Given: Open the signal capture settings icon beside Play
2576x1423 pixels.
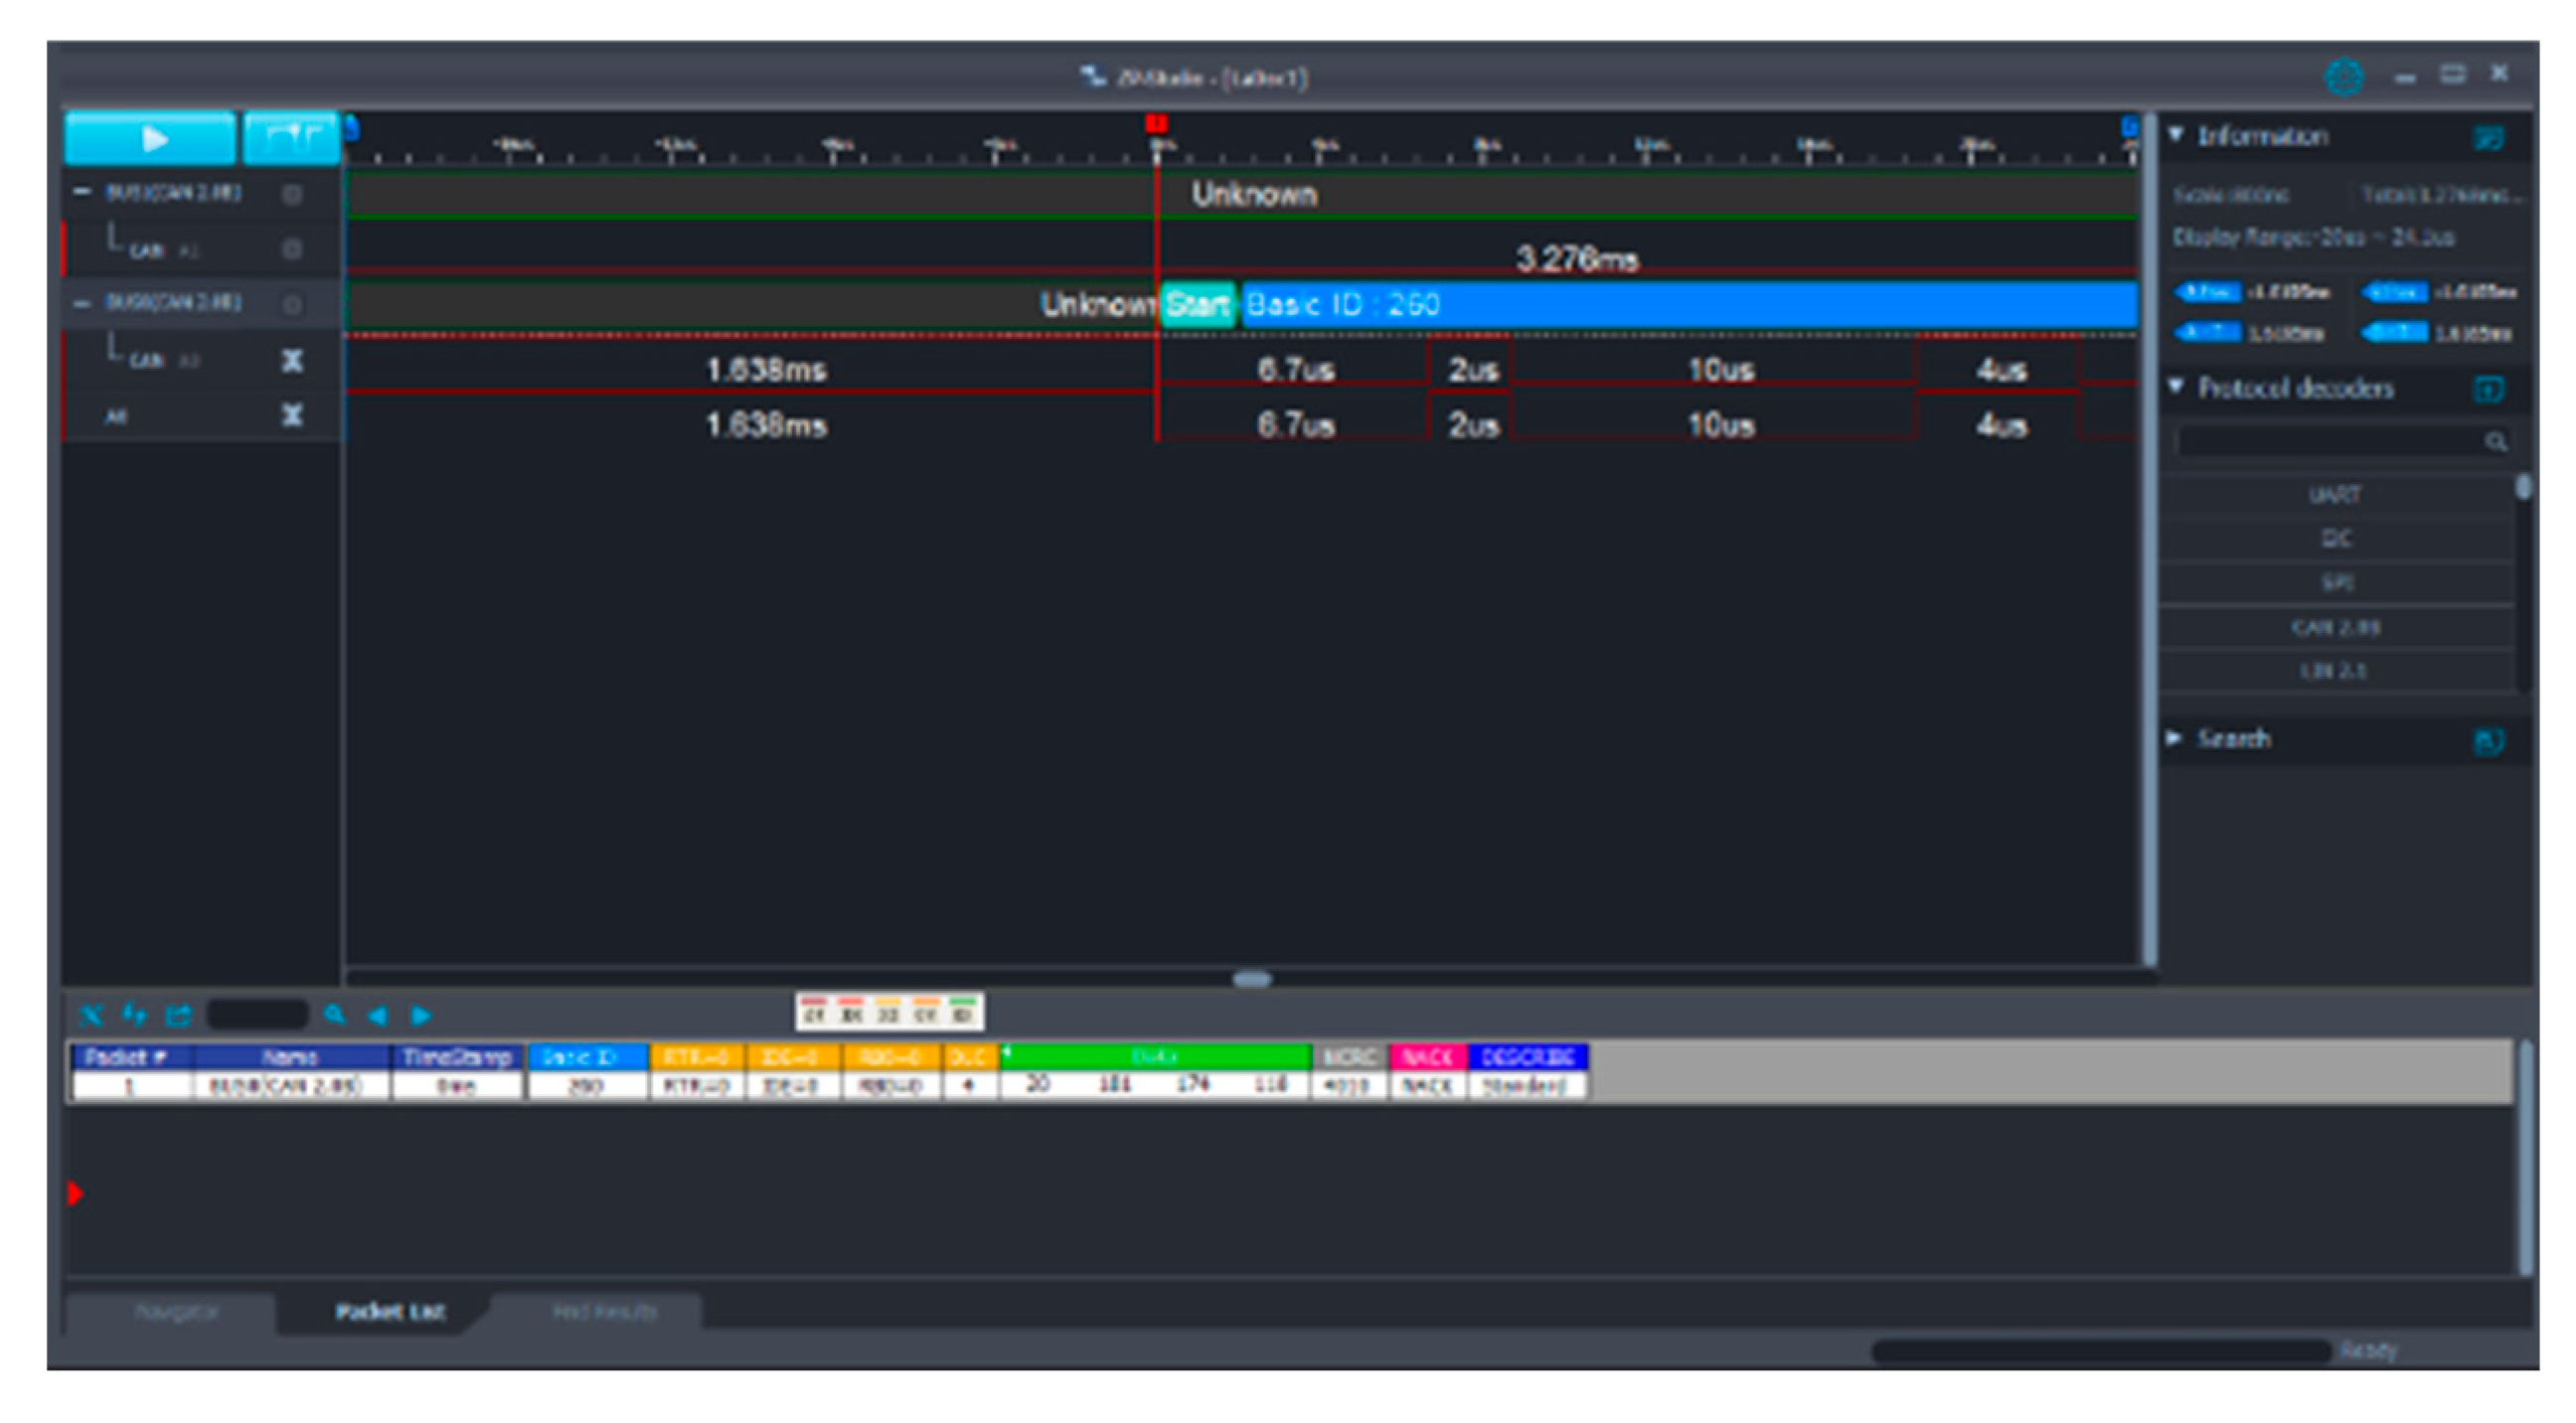Looking at the screenshot, I should click(291, 138).
